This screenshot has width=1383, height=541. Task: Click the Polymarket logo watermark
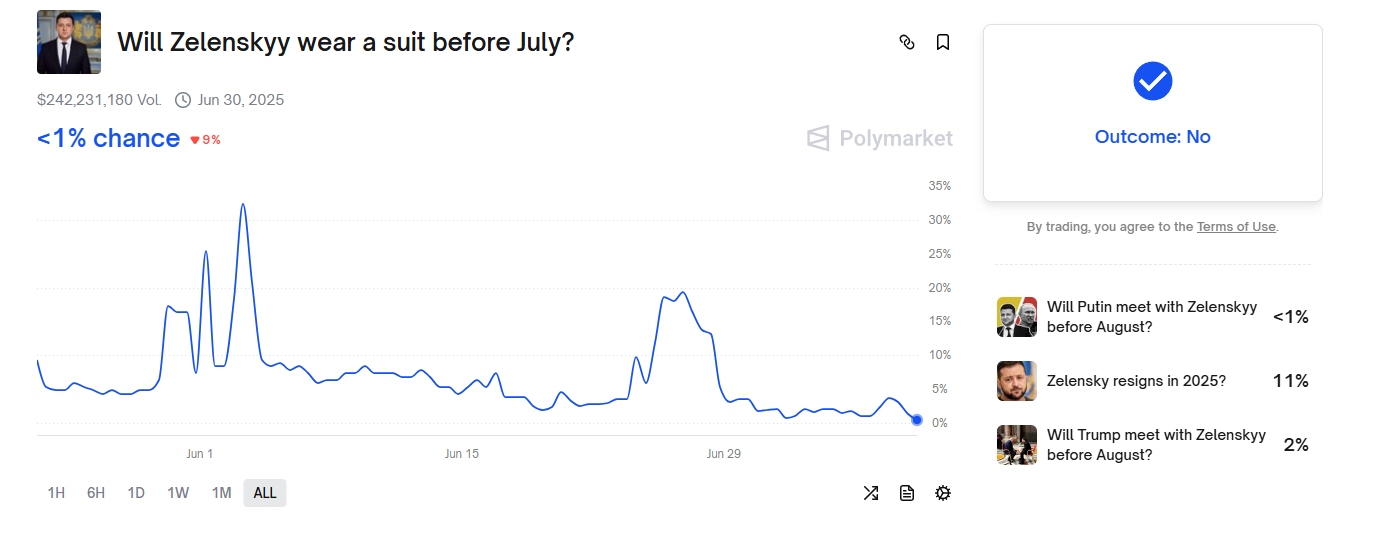coord(880,138)
